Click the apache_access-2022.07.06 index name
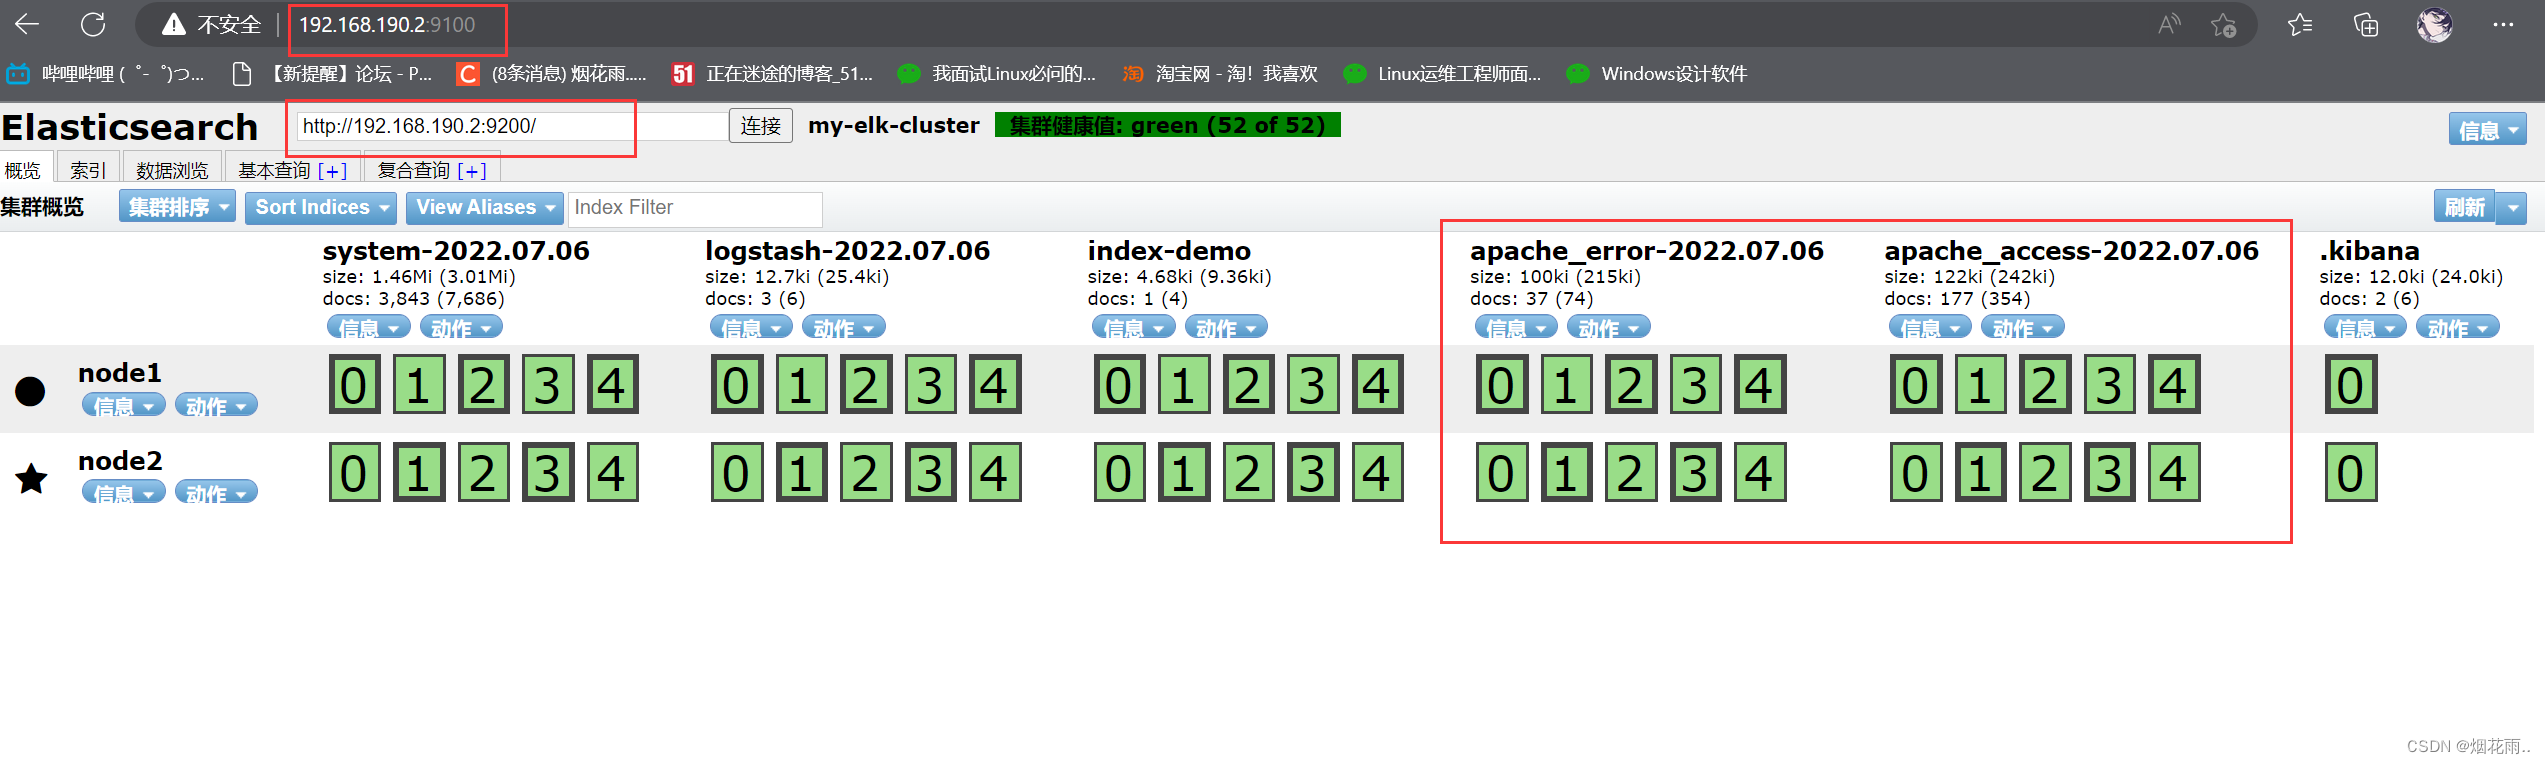 [x=2071, y=250]
